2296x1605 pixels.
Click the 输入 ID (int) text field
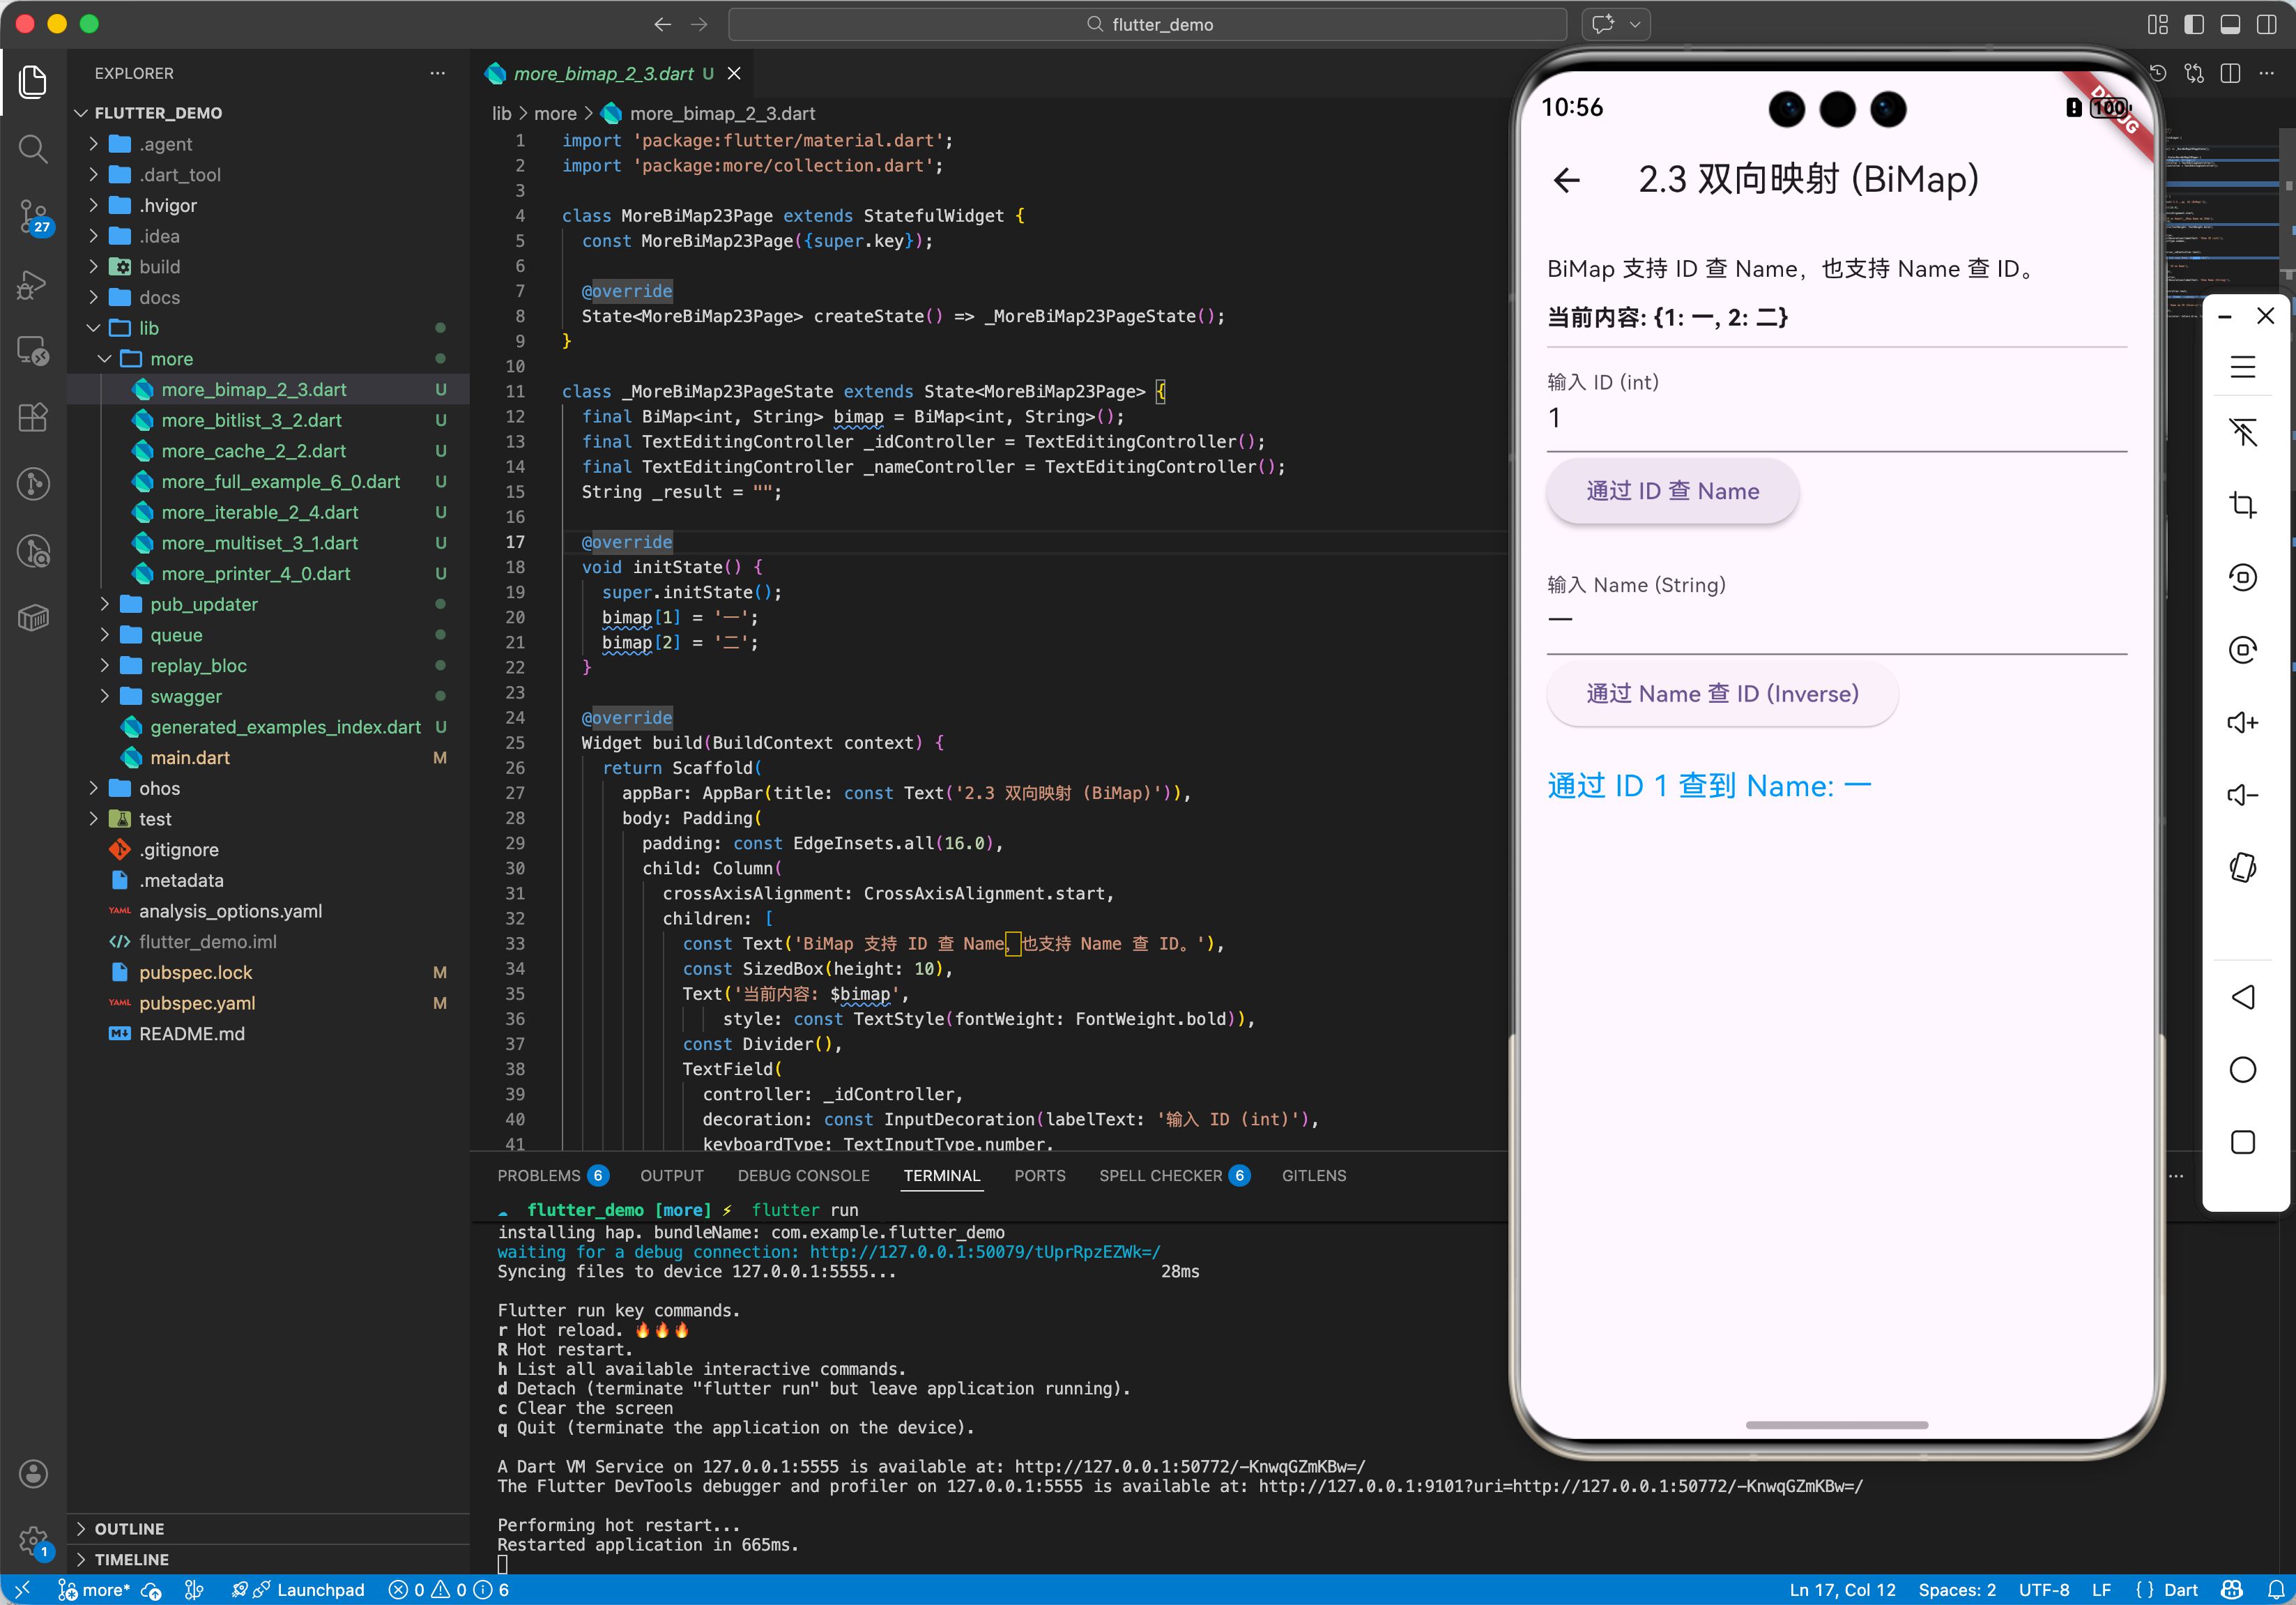click(x=1836, y=418)
